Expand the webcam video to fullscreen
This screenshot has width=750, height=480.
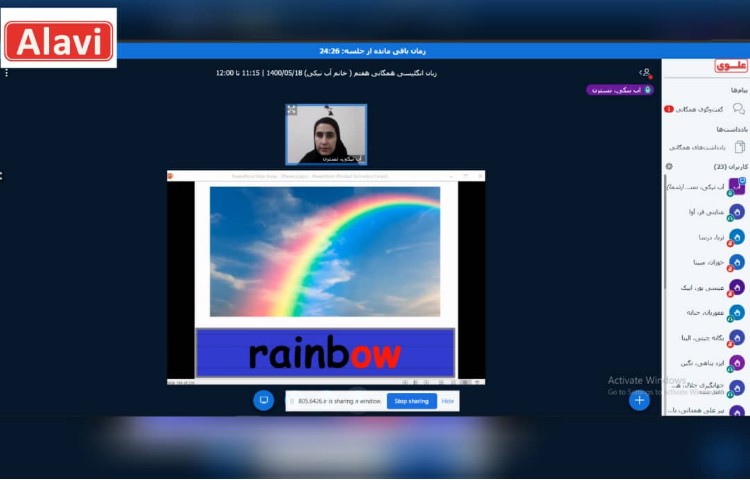tap(292, 110)
